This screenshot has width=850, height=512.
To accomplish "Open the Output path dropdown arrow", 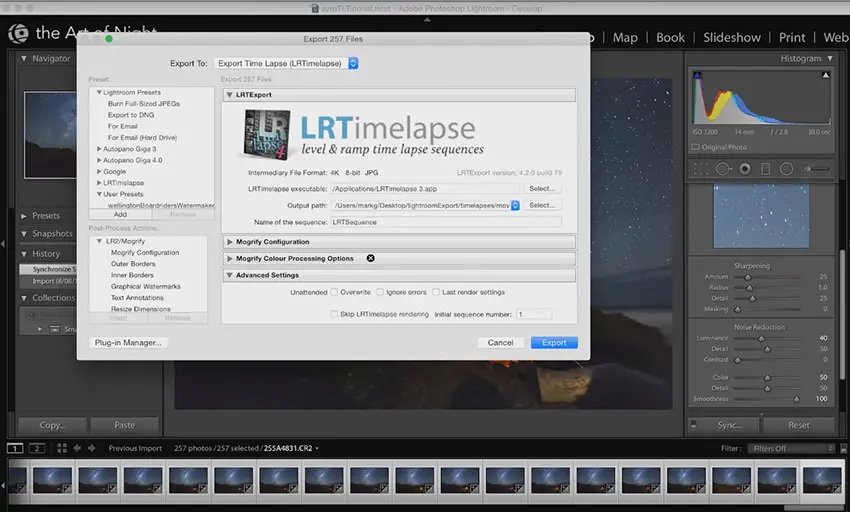I will (x=515, y=205).
